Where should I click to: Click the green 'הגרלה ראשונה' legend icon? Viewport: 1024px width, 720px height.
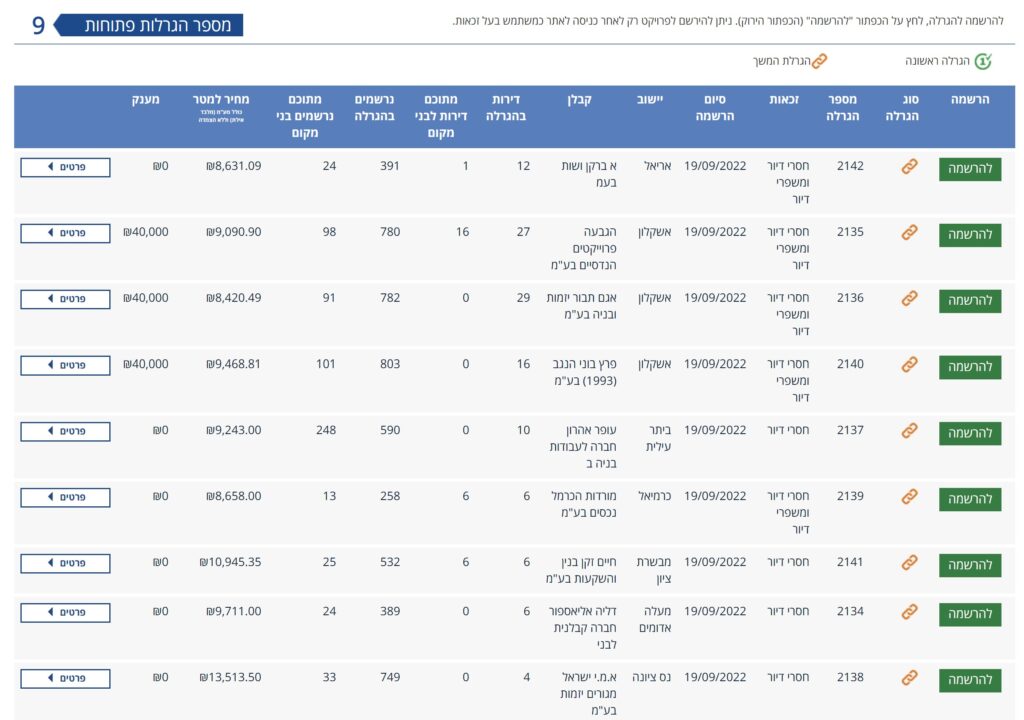coord(983,61)
